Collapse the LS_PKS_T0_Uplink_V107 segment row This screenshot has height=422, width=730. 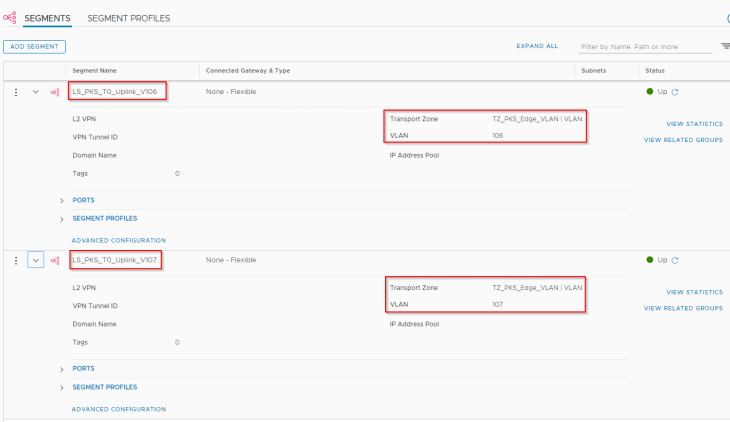pyautogui.click(x=36, y=260)
